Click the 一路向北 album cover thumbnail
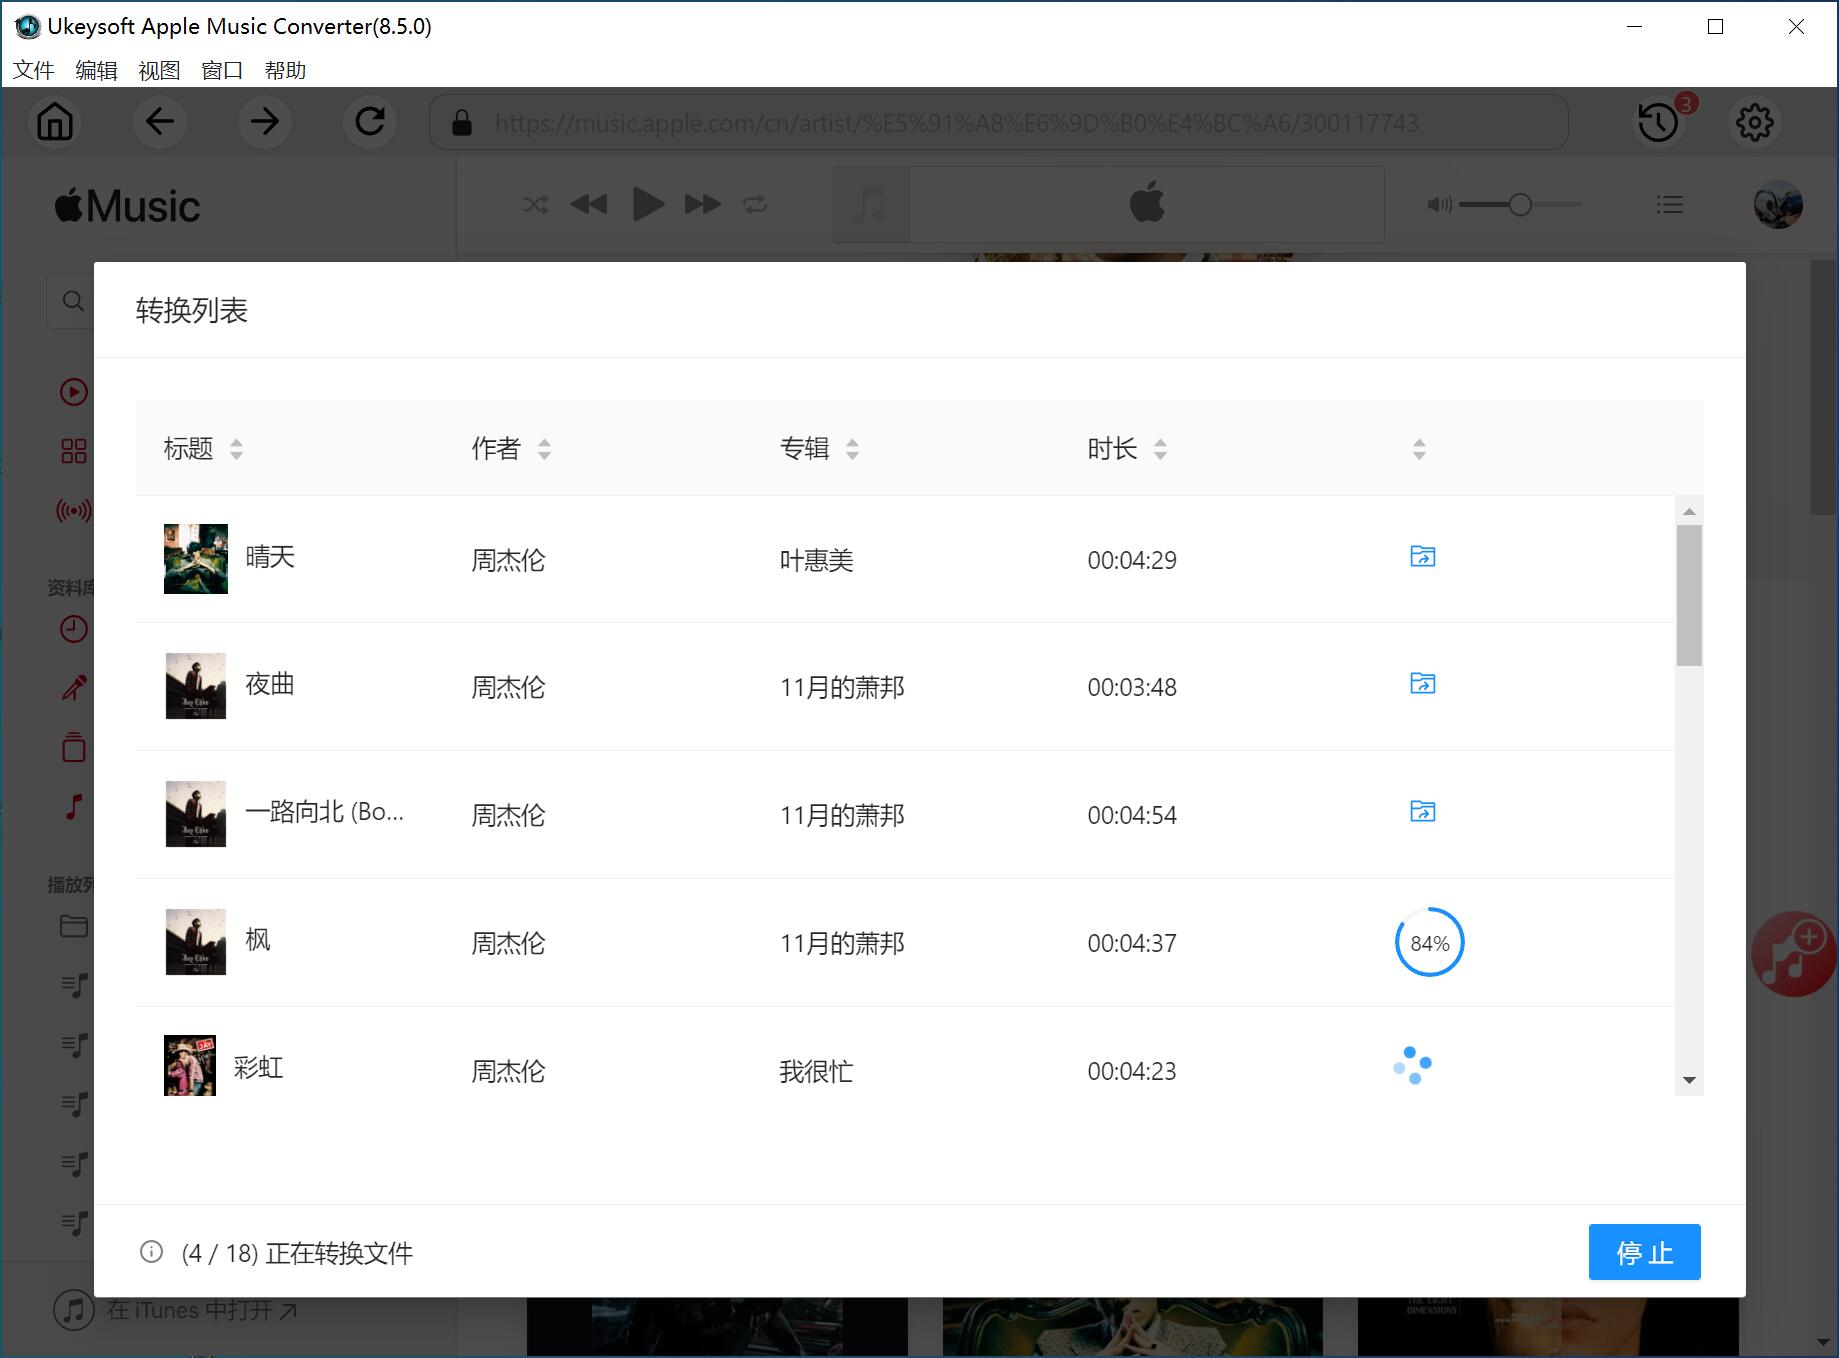 (x=196, y=814)
